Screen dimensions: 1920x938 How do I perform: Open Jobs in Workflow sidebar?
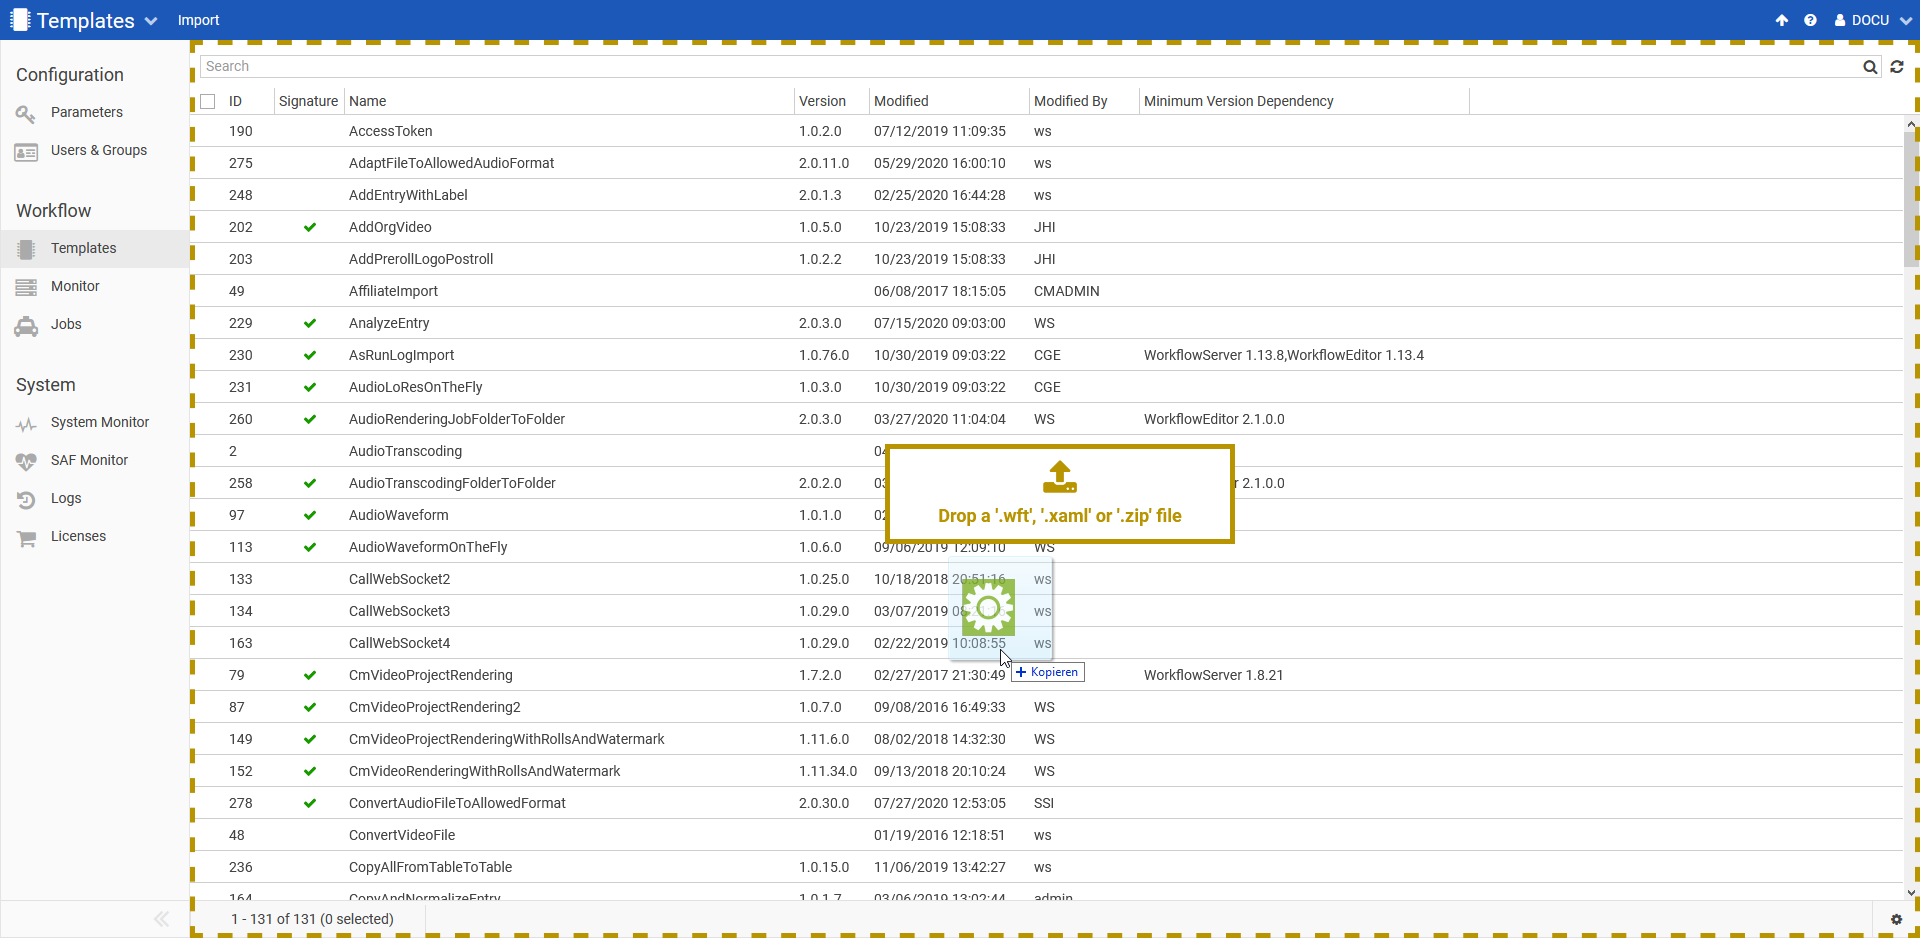coord(66,324)
